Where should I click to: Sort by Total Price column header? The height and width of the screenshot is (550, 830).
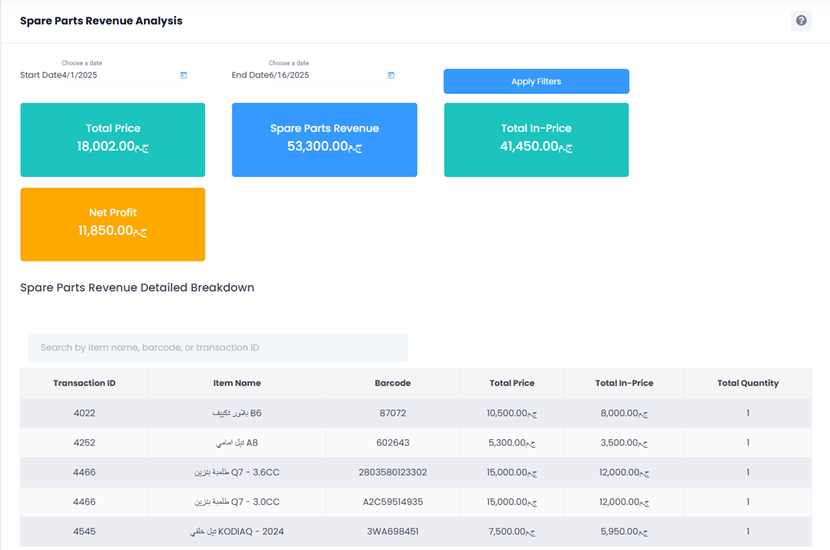(x=512, y=383)
